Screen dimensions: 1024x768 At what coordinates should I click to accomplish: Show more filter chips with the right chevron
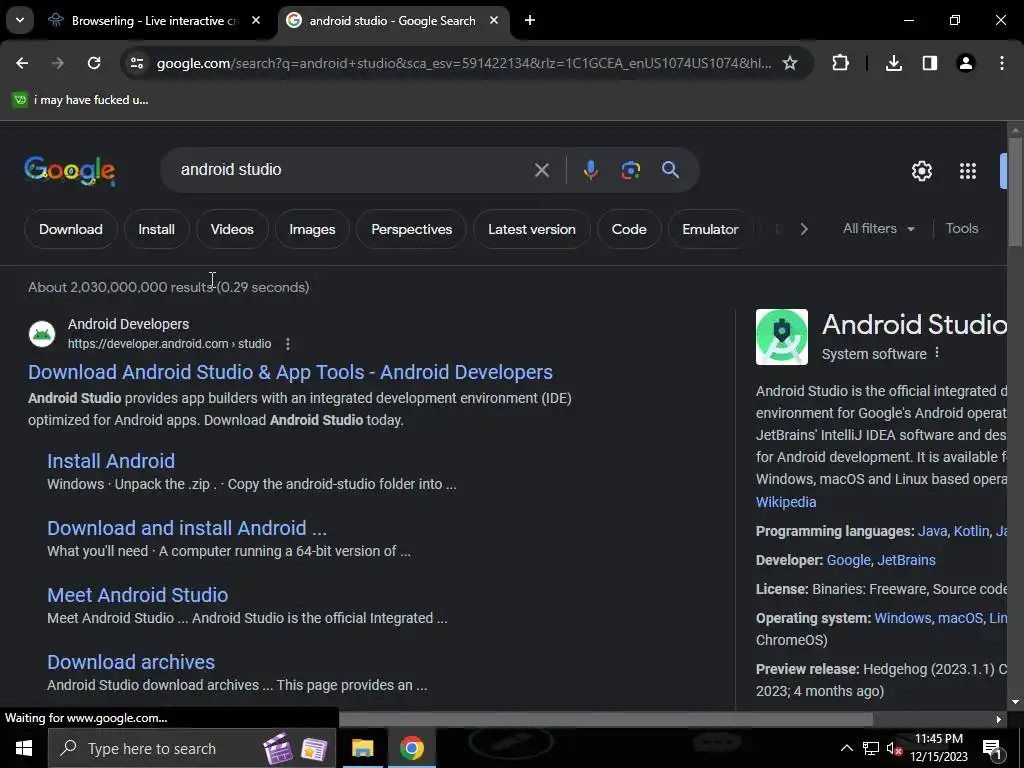click(x=804, y=229)
